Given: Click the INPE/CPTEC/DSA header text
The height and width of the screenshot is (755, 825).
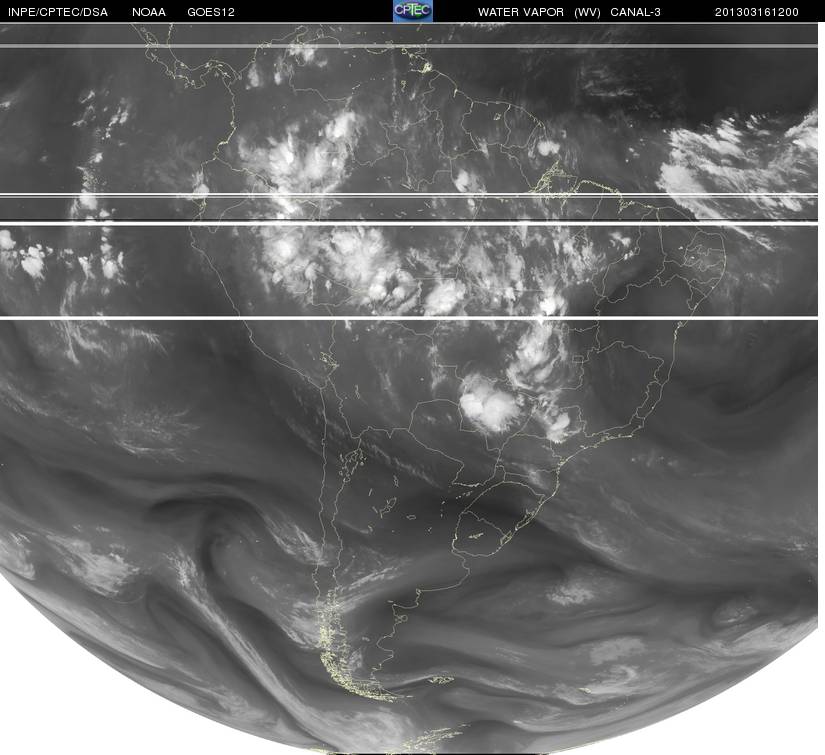Looking at the screenshot, I should tap(58, 12).
